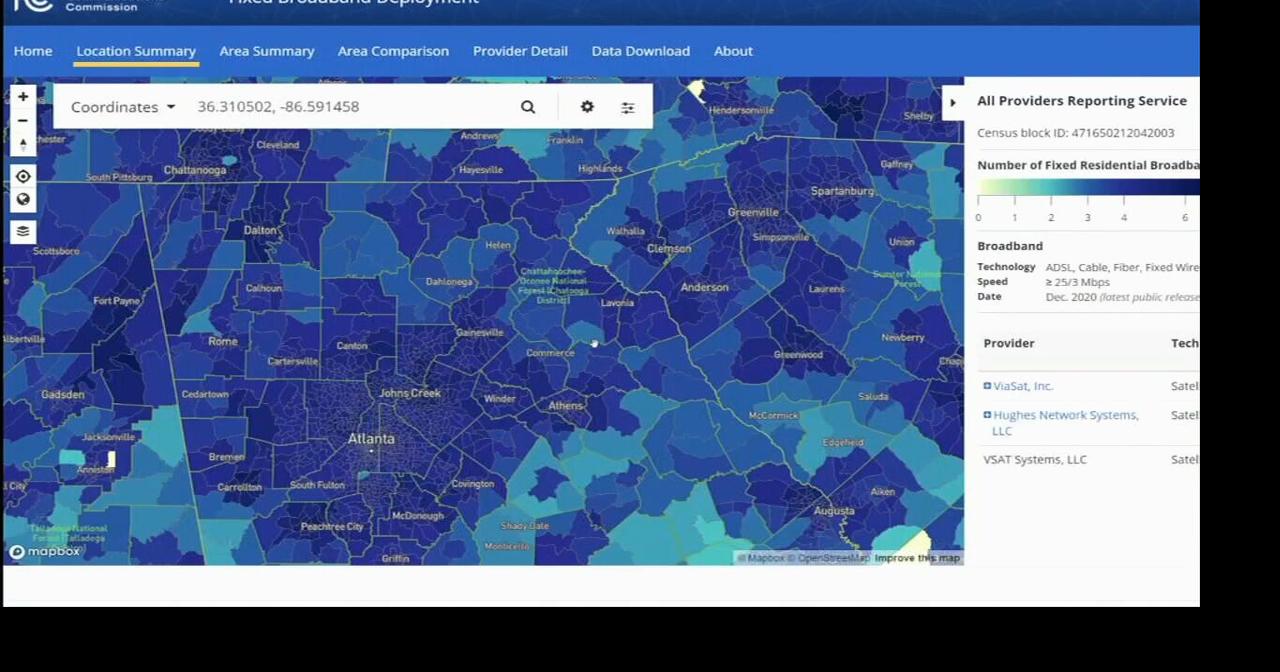Open settings gear in search bar
The image size is (1280, 672).
click(x=587, y=107)
